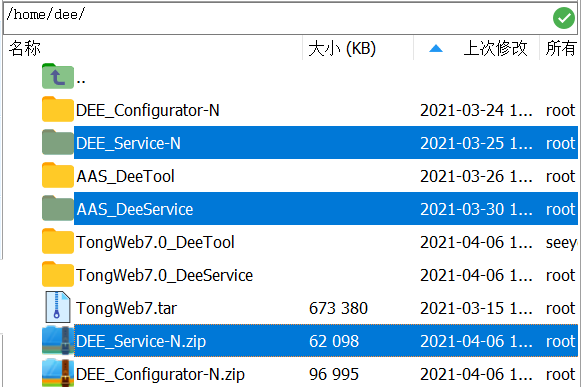Click the selected DEE_Service-N folder icon
Viewport: 584px width, 387px height.
[58, 143]
